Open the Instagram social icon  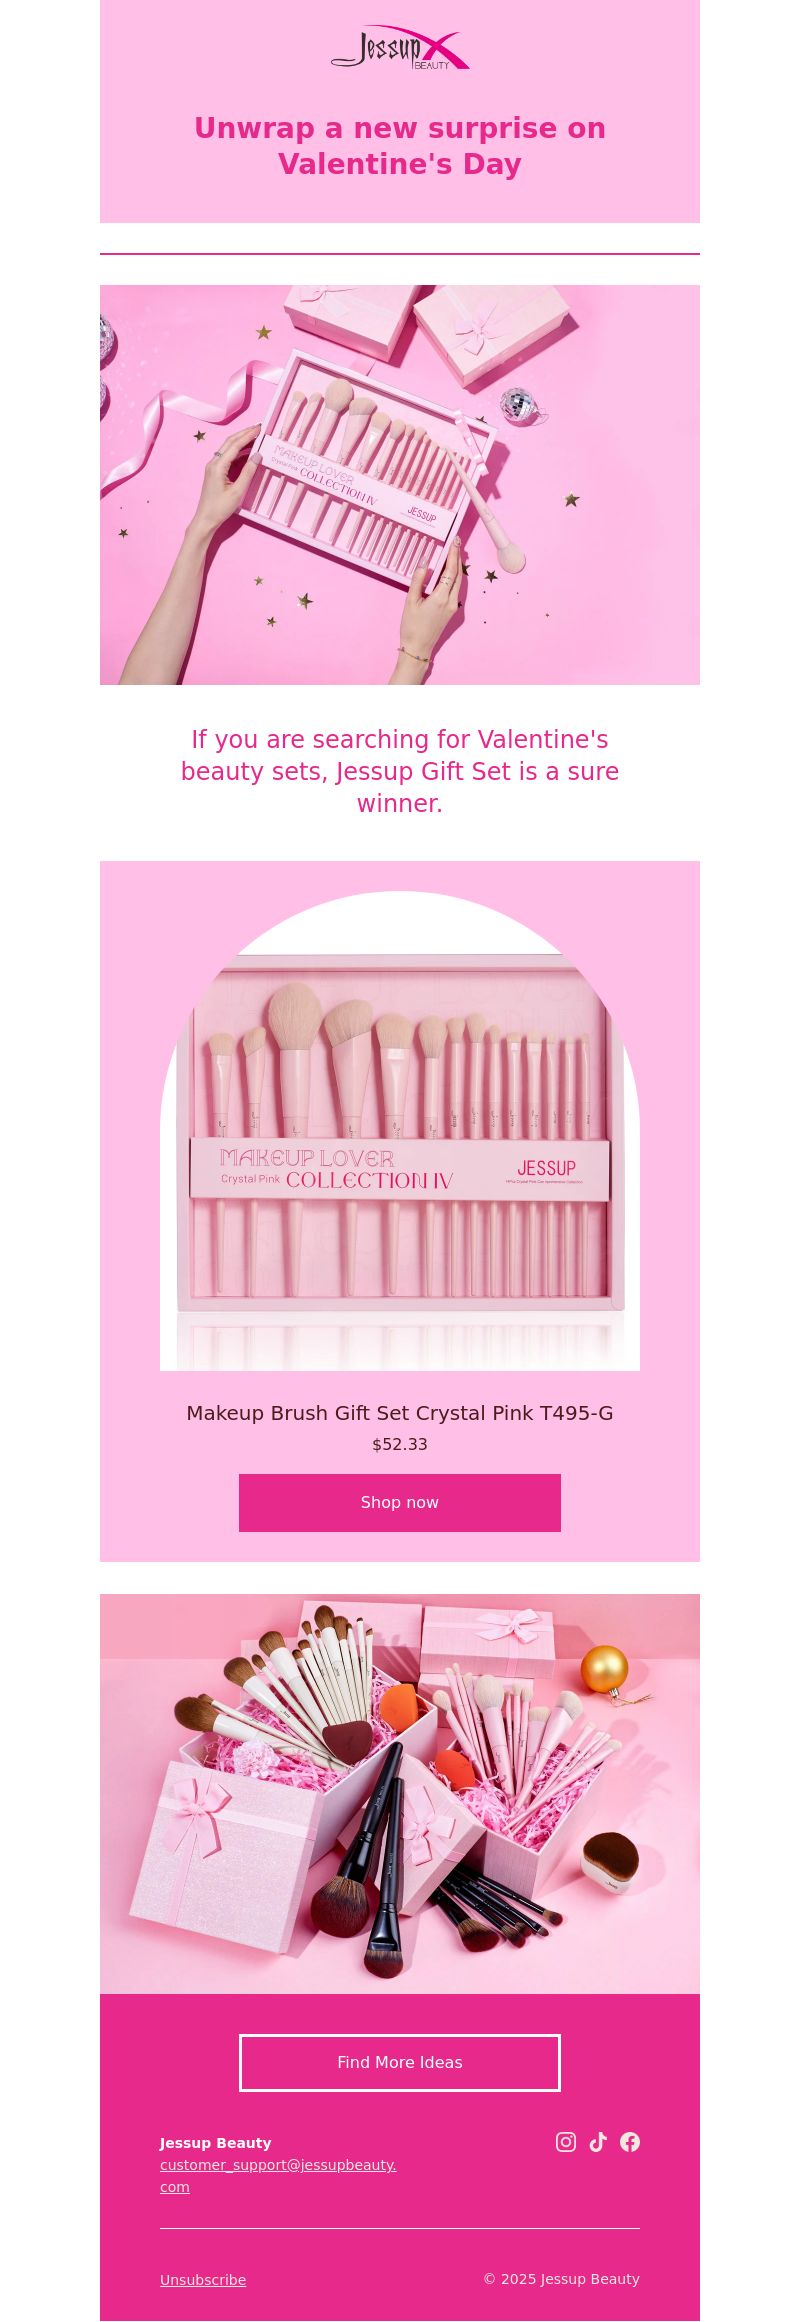point(566,2141)
